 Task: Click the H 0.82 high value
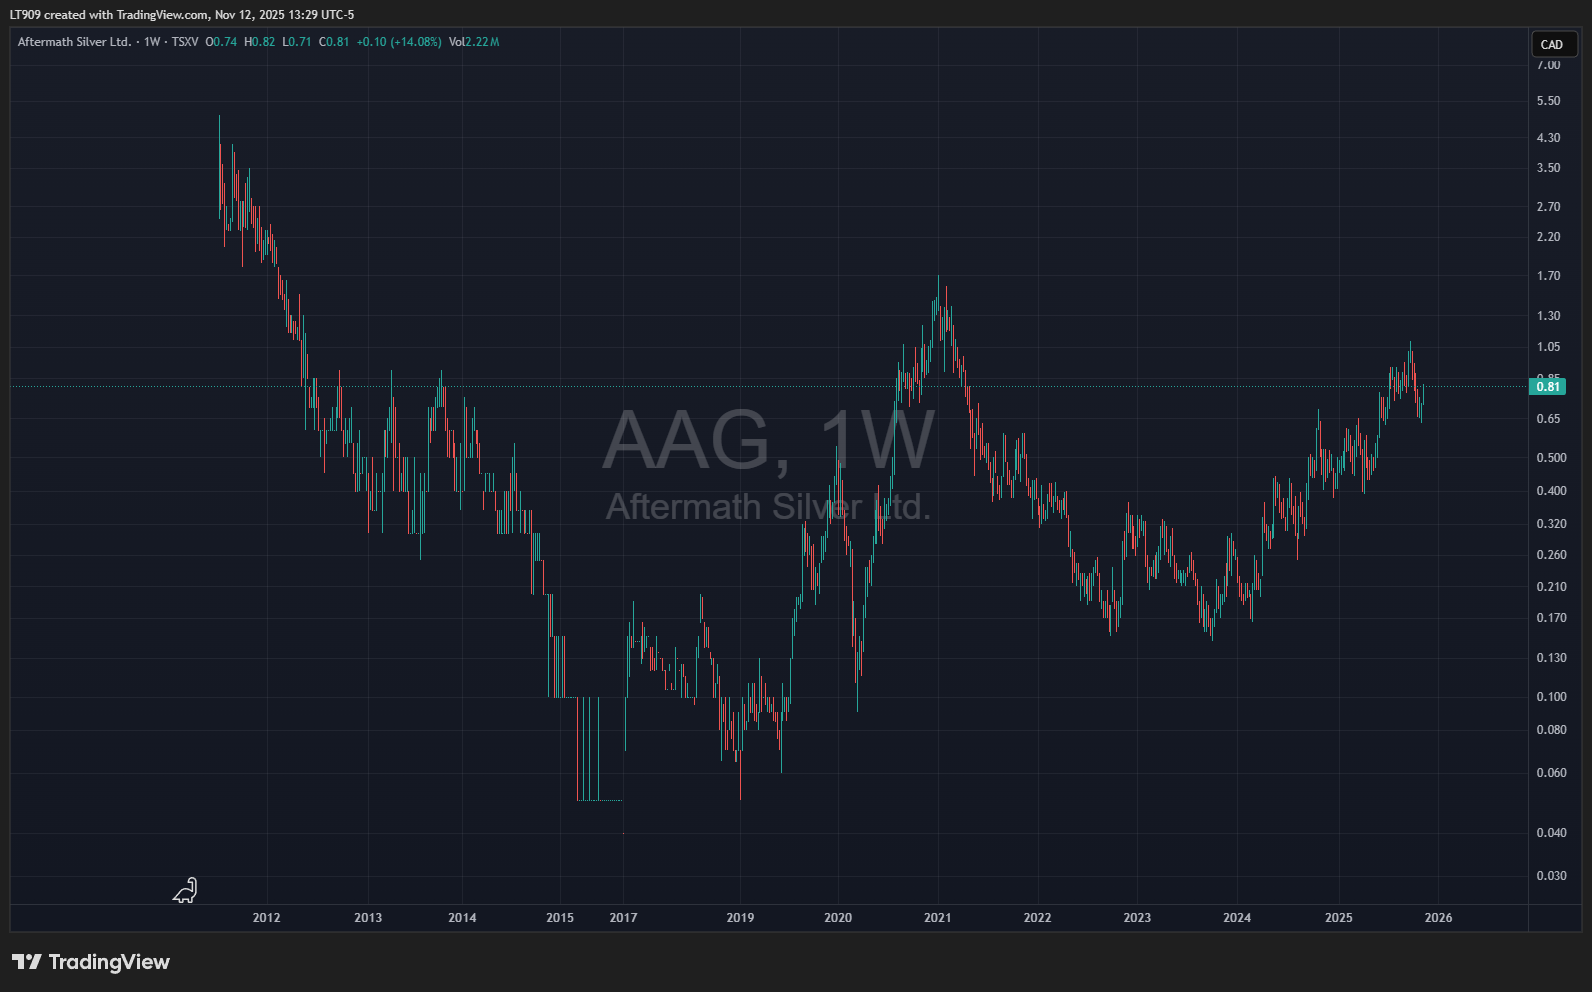[259, 42]
